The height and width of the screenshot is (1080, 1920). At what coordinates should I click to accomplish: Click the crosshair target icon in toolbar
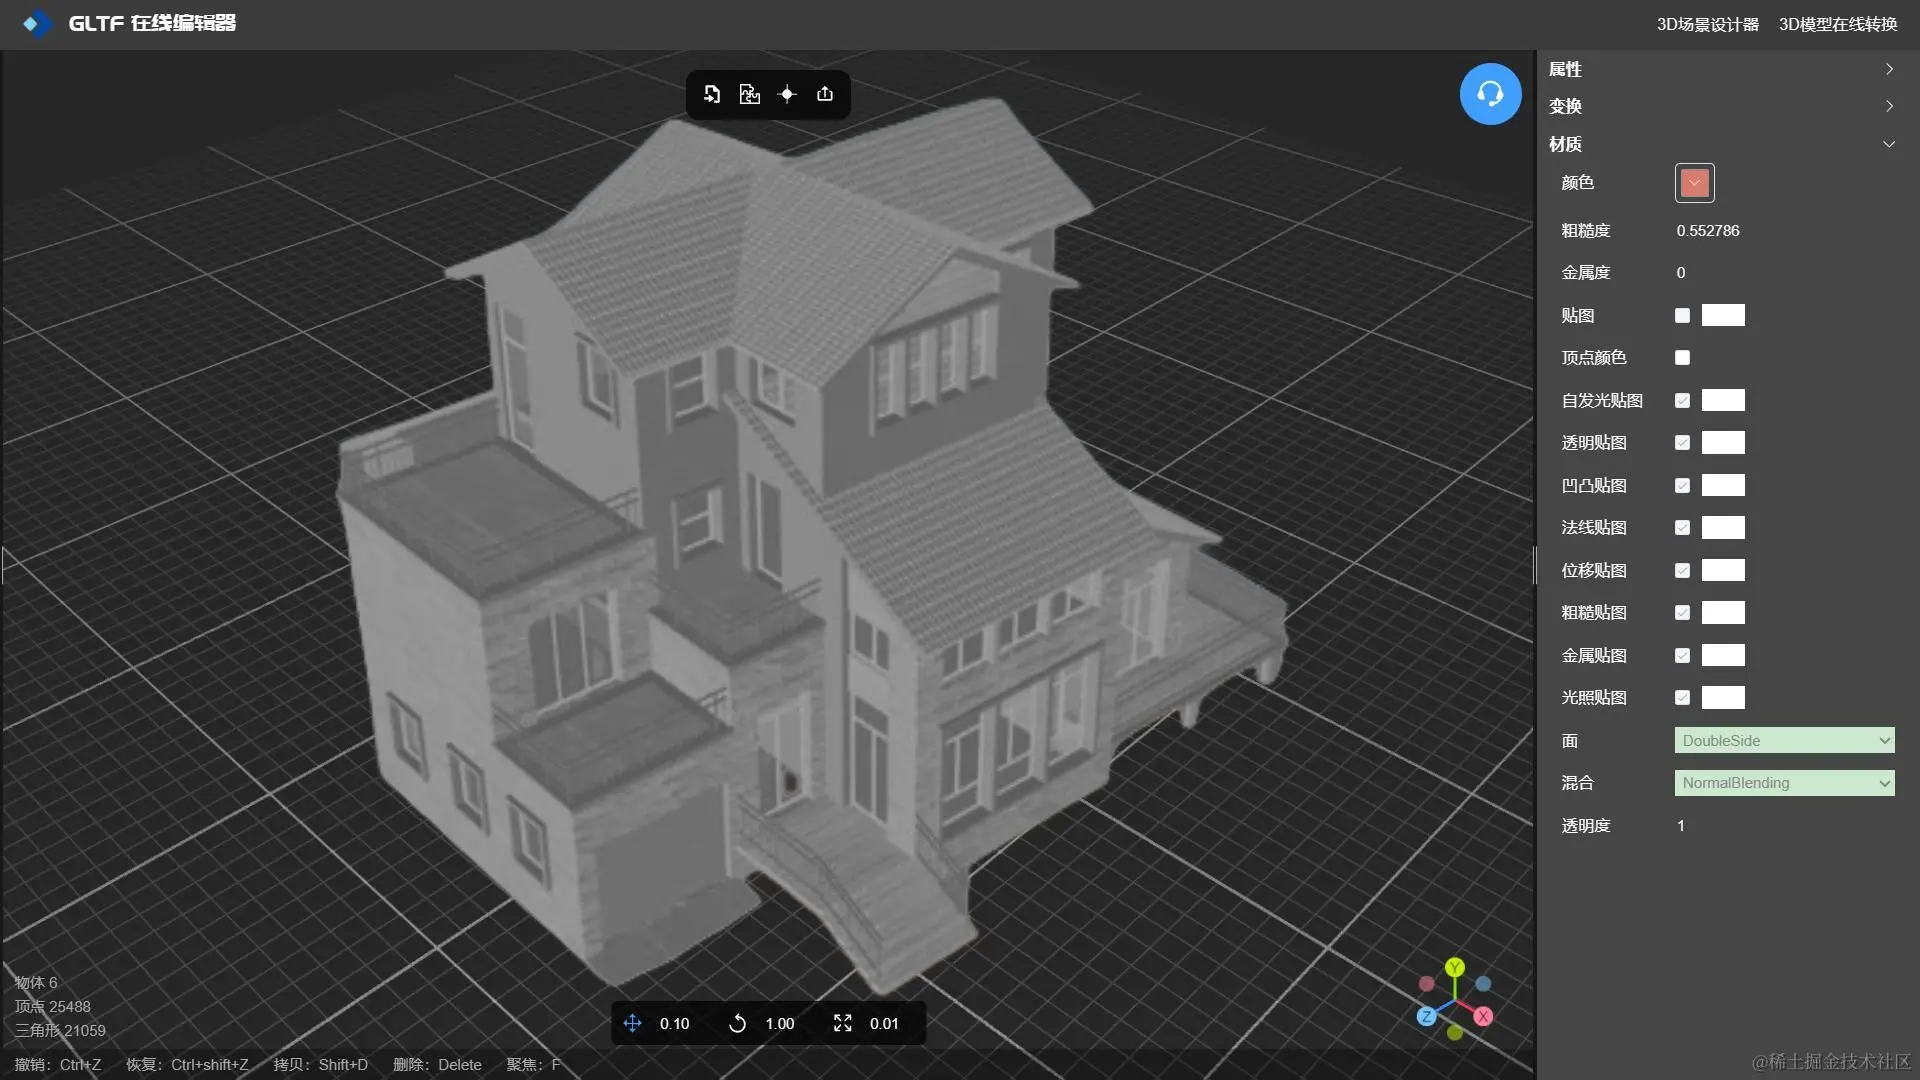pos(787,94)
